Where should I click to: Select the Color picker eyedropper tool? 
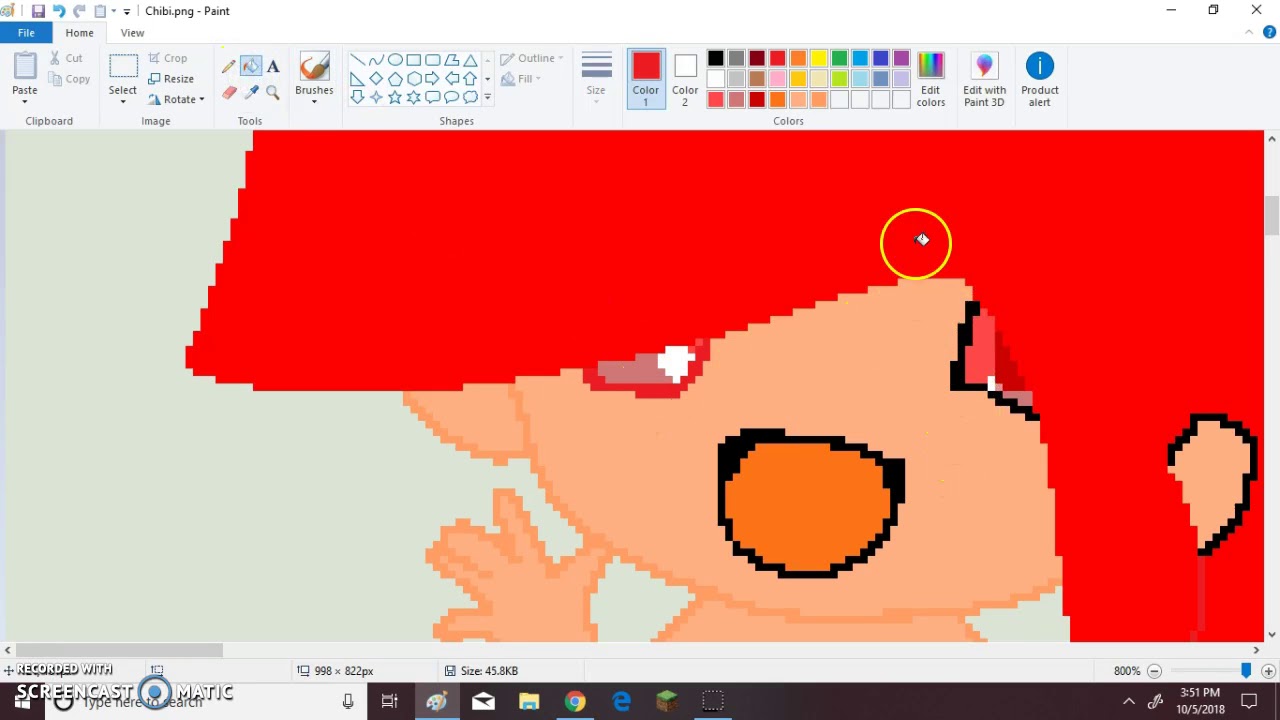250,93
